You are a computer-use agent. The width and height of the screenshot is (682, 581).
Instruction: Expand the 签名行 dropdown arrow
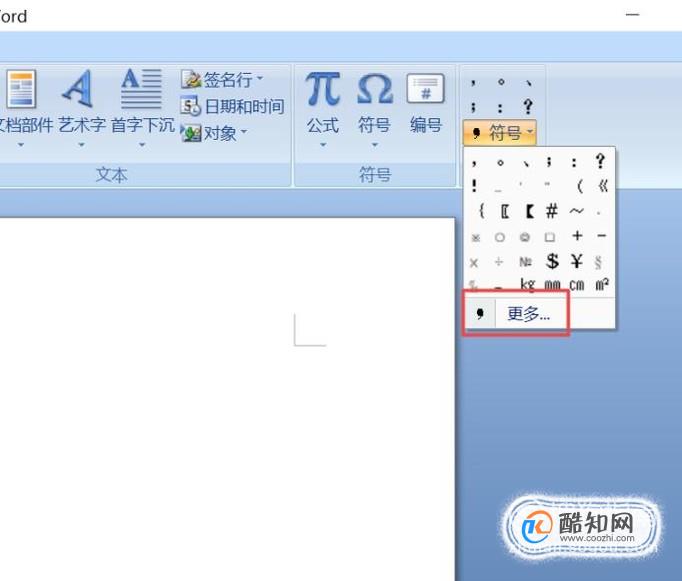coord(260,79)
